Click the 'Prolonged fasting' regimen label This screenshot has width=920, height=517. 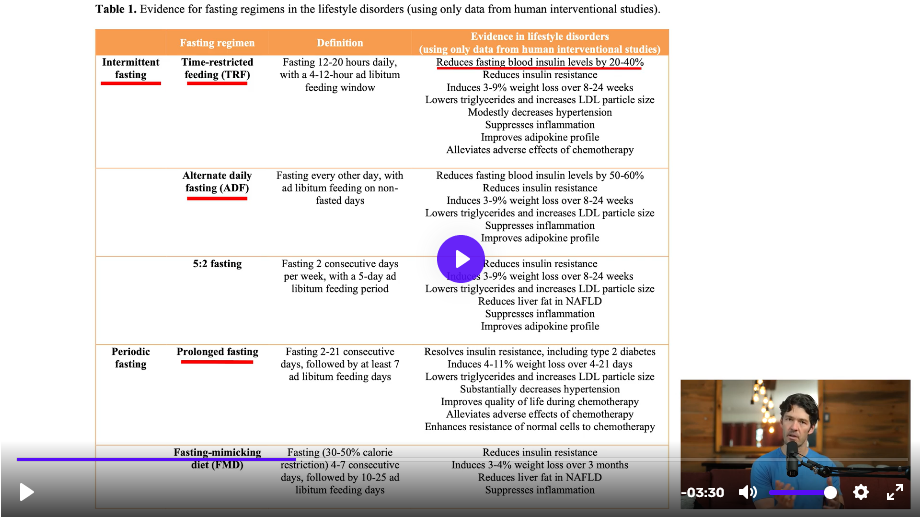[x=217, y=352]
